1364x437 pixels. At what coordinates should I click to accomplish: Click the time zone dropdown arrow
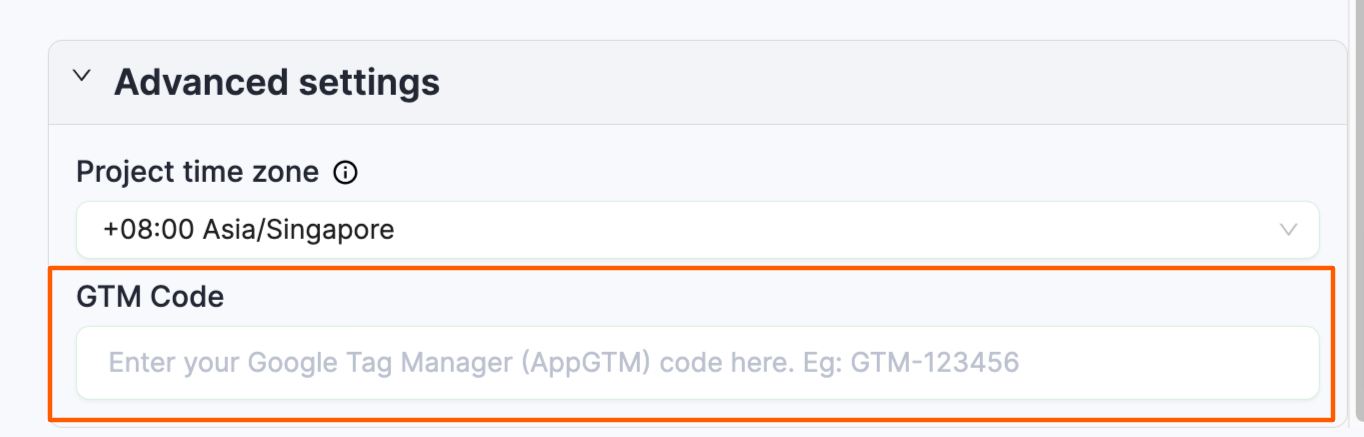coord(1289,230)
